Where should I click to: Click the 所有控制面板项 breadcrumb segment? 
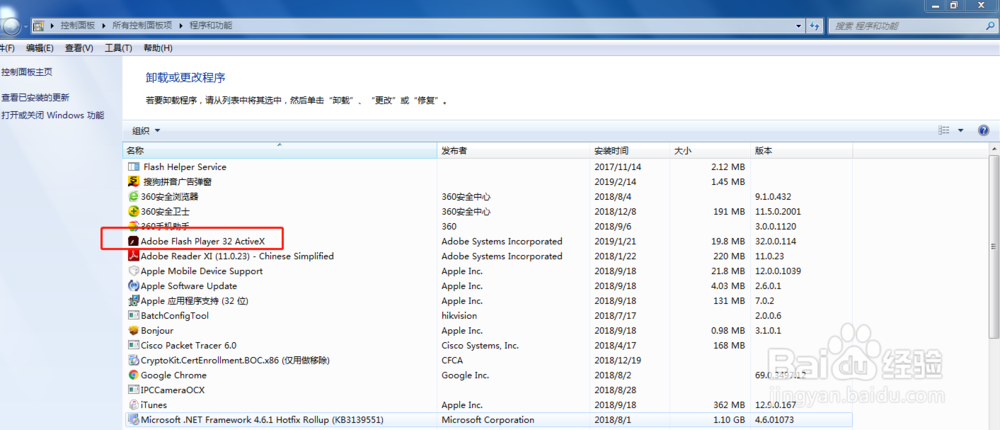tap(142, 26)
